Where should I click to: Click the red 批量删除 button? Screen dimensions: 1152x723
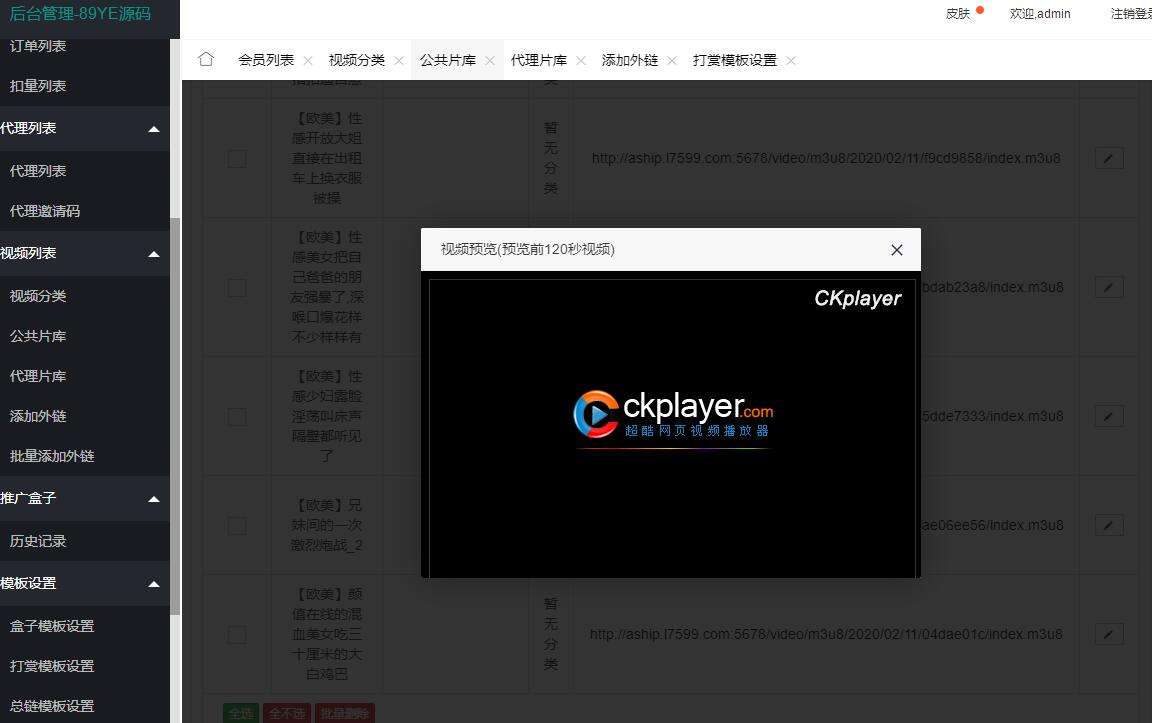pos(345,713)
